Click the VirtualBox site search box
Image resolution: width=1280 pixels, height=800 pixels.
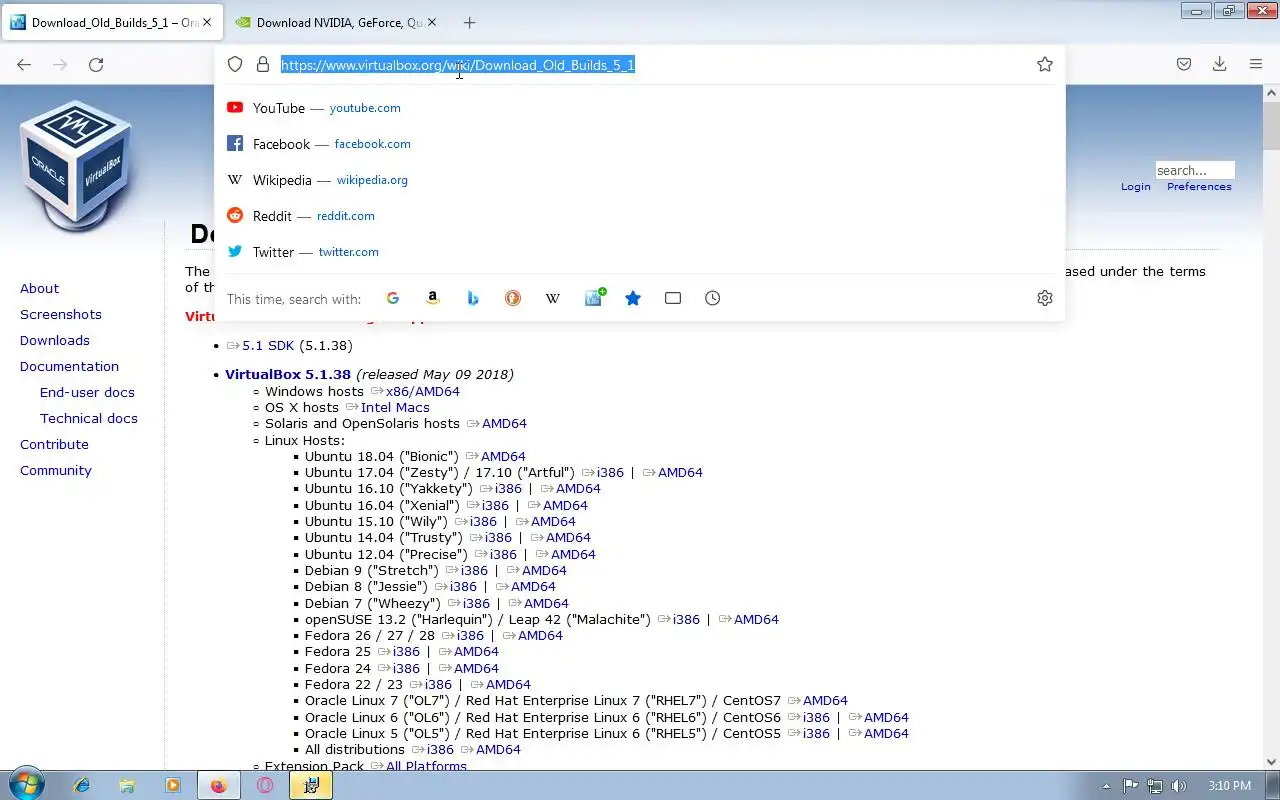(1195, 170)
